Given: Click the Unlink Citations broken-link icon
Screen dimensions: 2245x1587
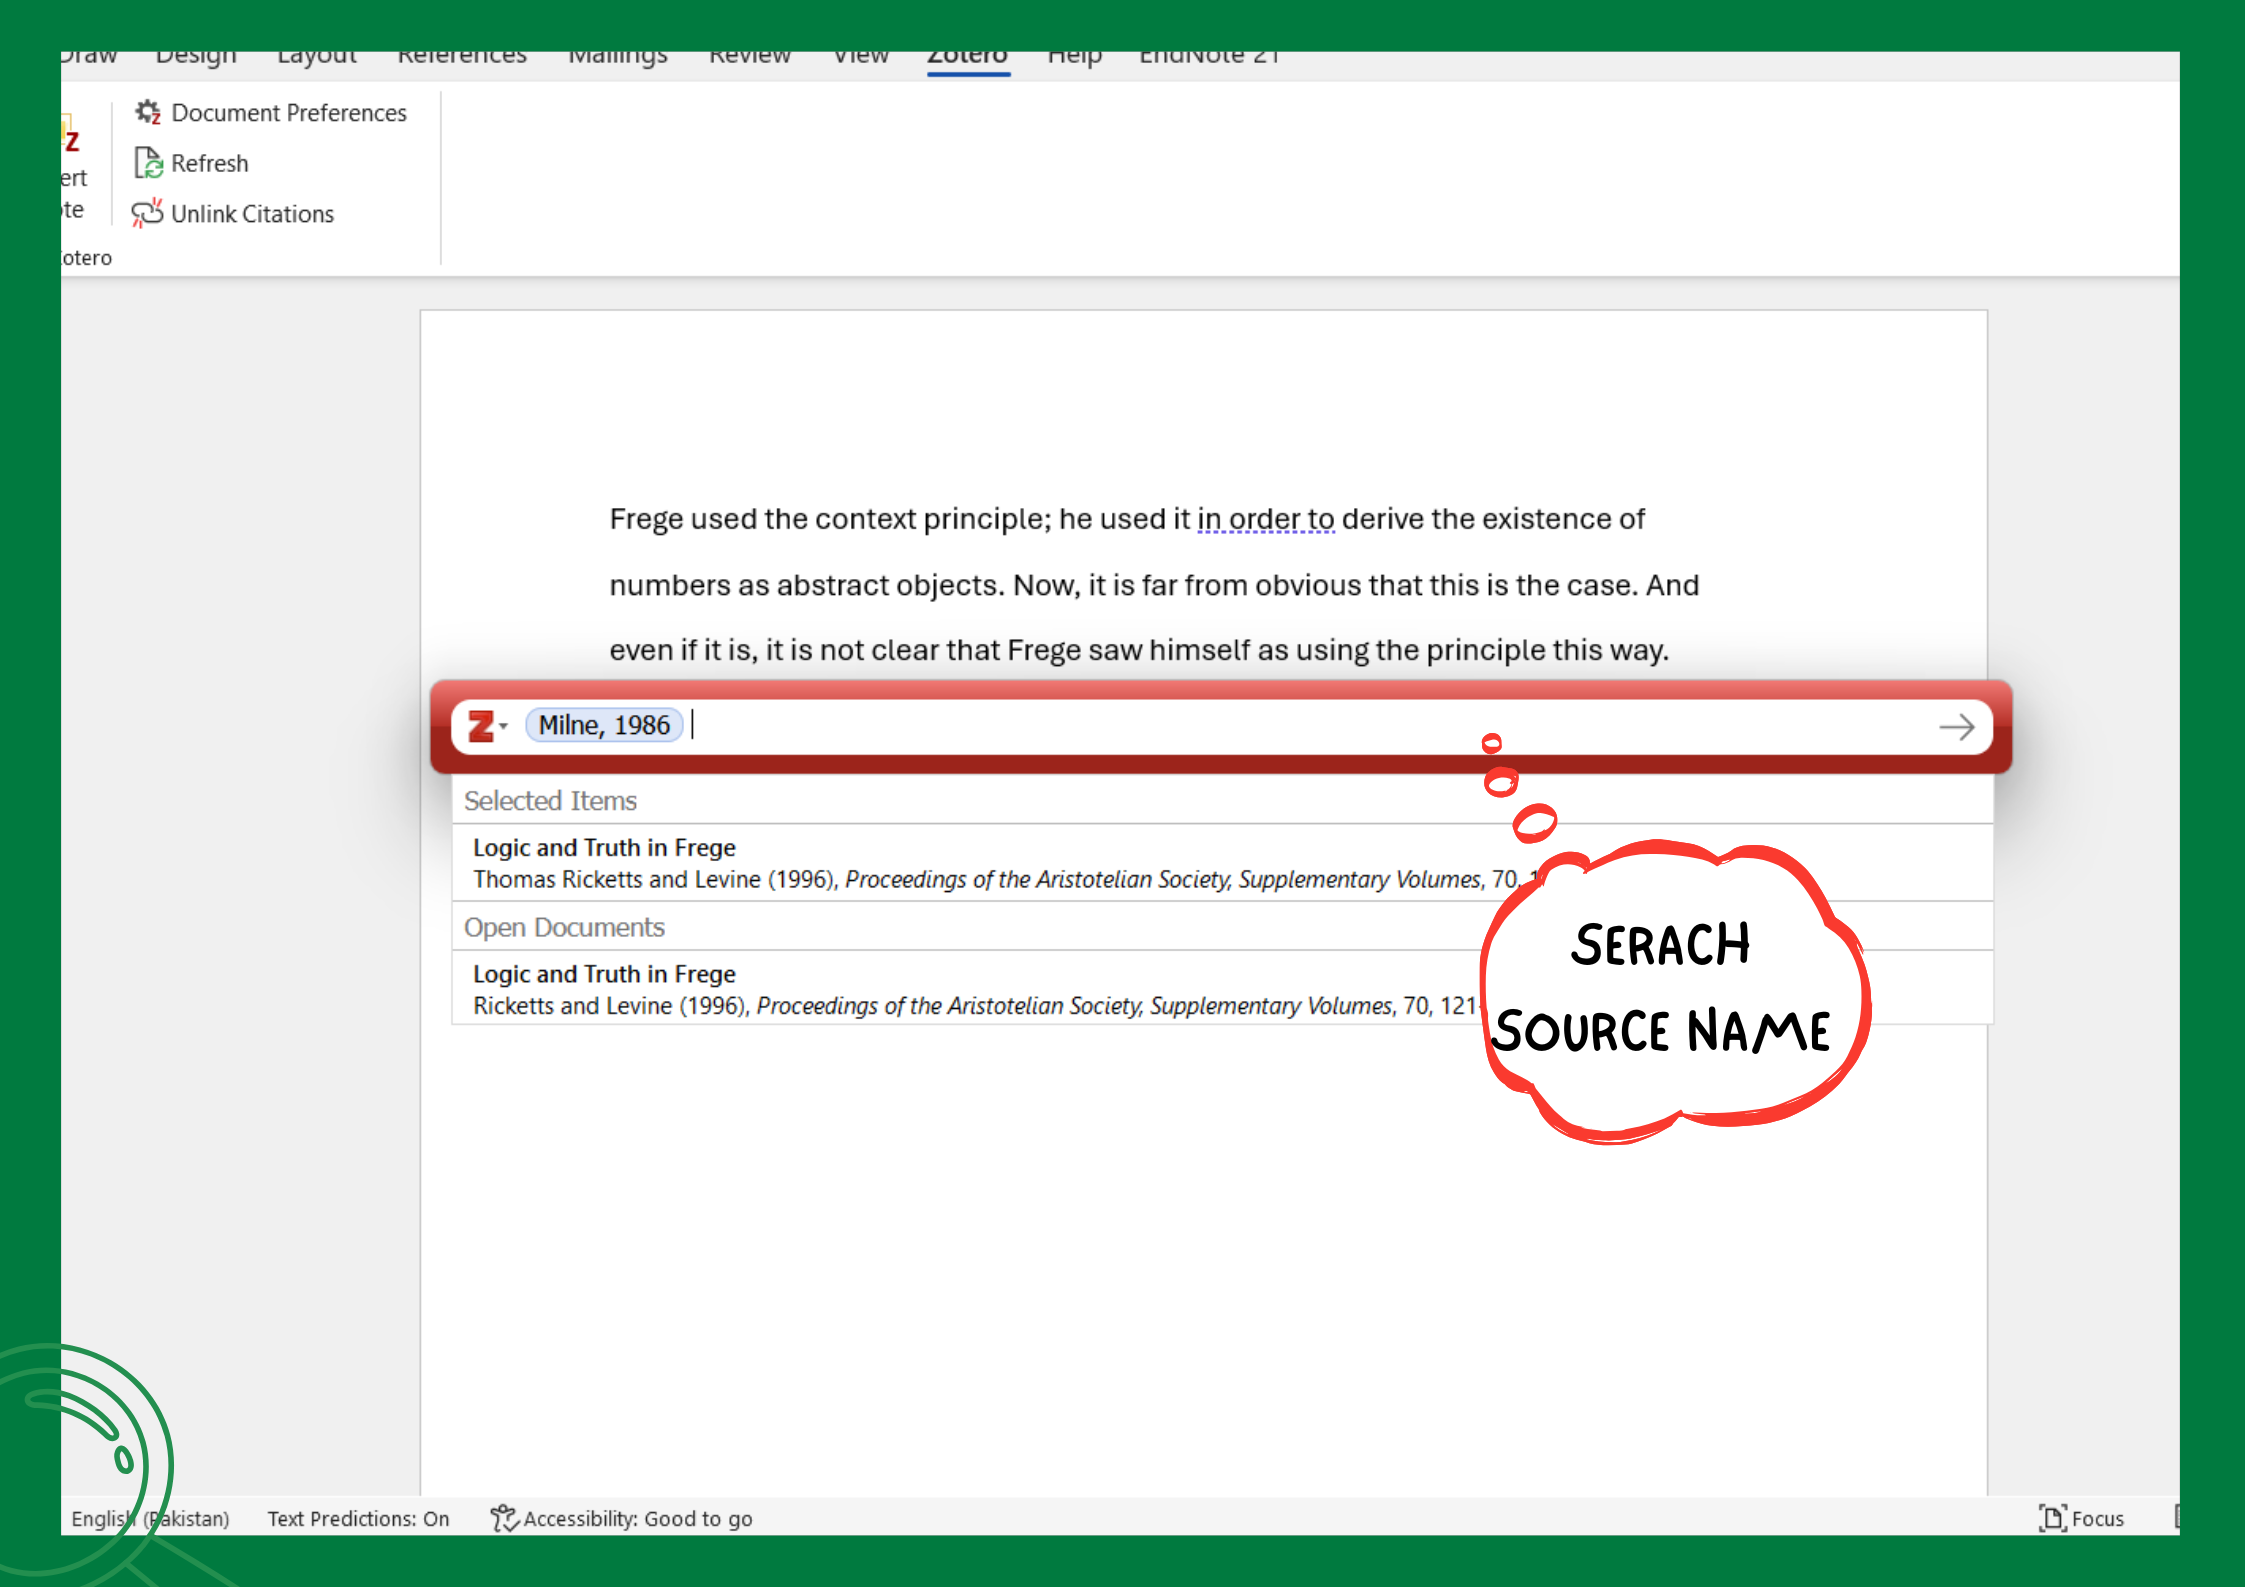Looking at the screenshot, I should coord(147,213).
